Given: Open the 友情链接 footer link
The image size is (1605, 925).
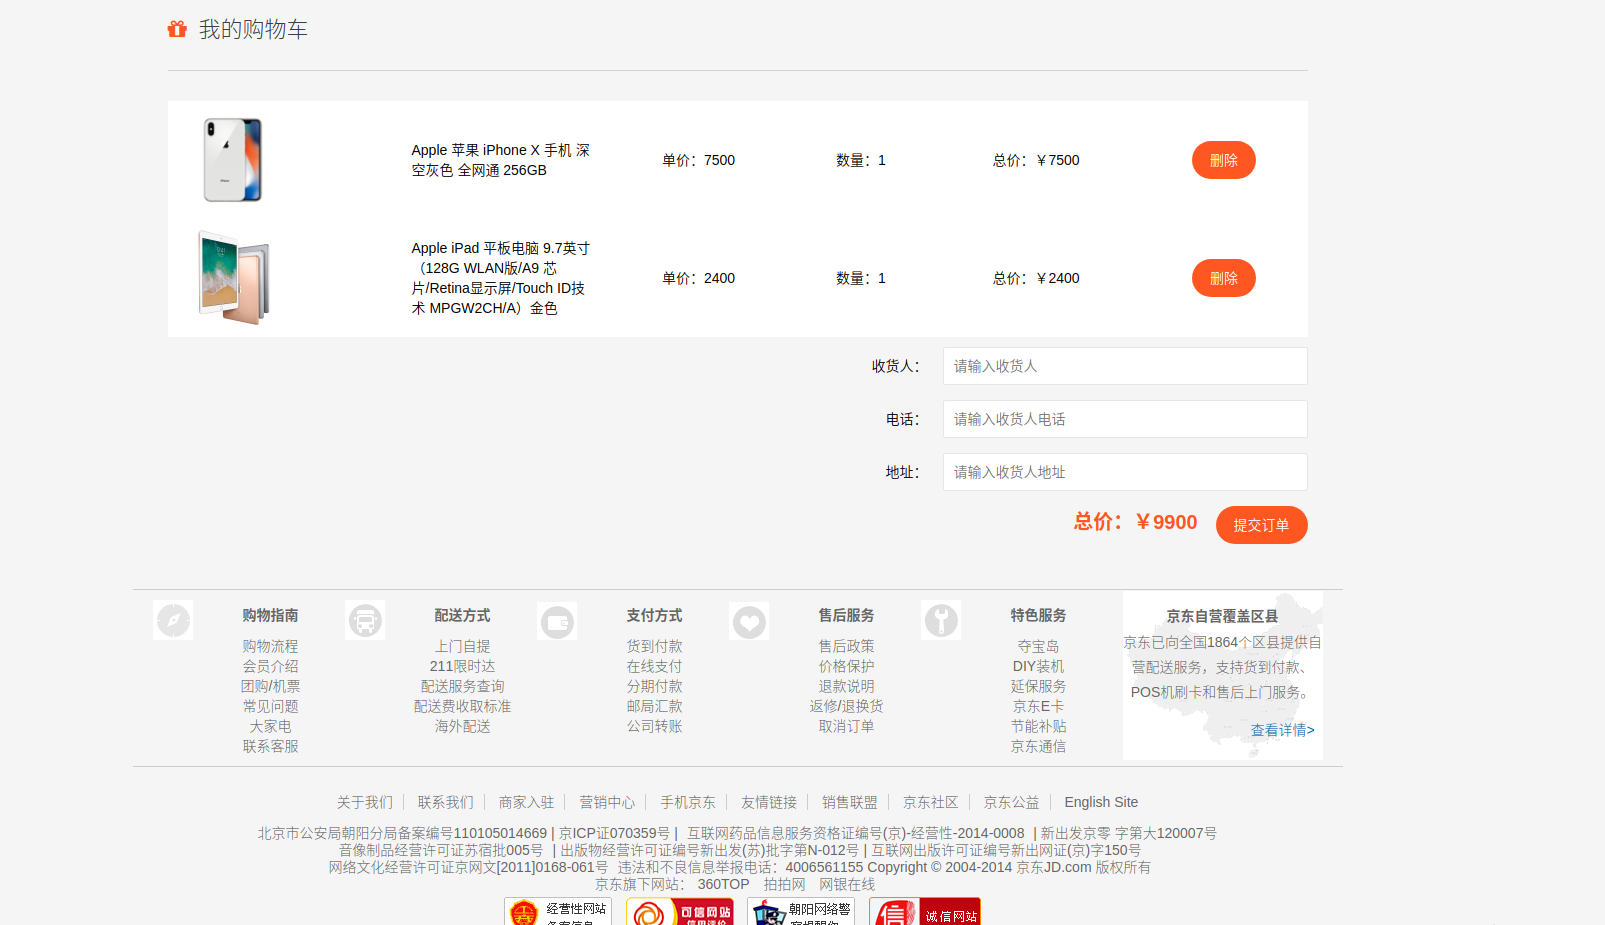Looking at the screenshot, I should pos(769,802).
